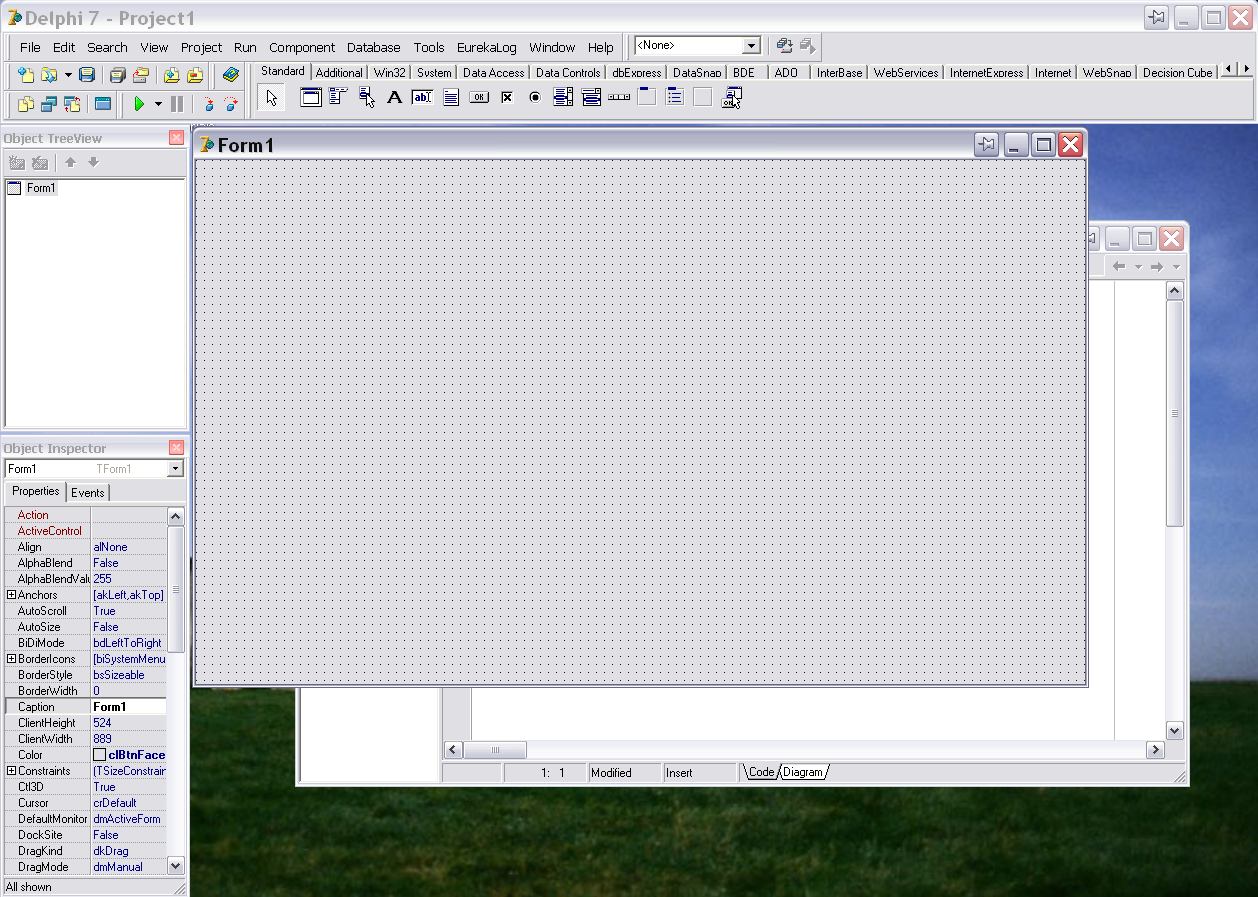
Task: Expand the Constraints property
Action: pos(12,771)
